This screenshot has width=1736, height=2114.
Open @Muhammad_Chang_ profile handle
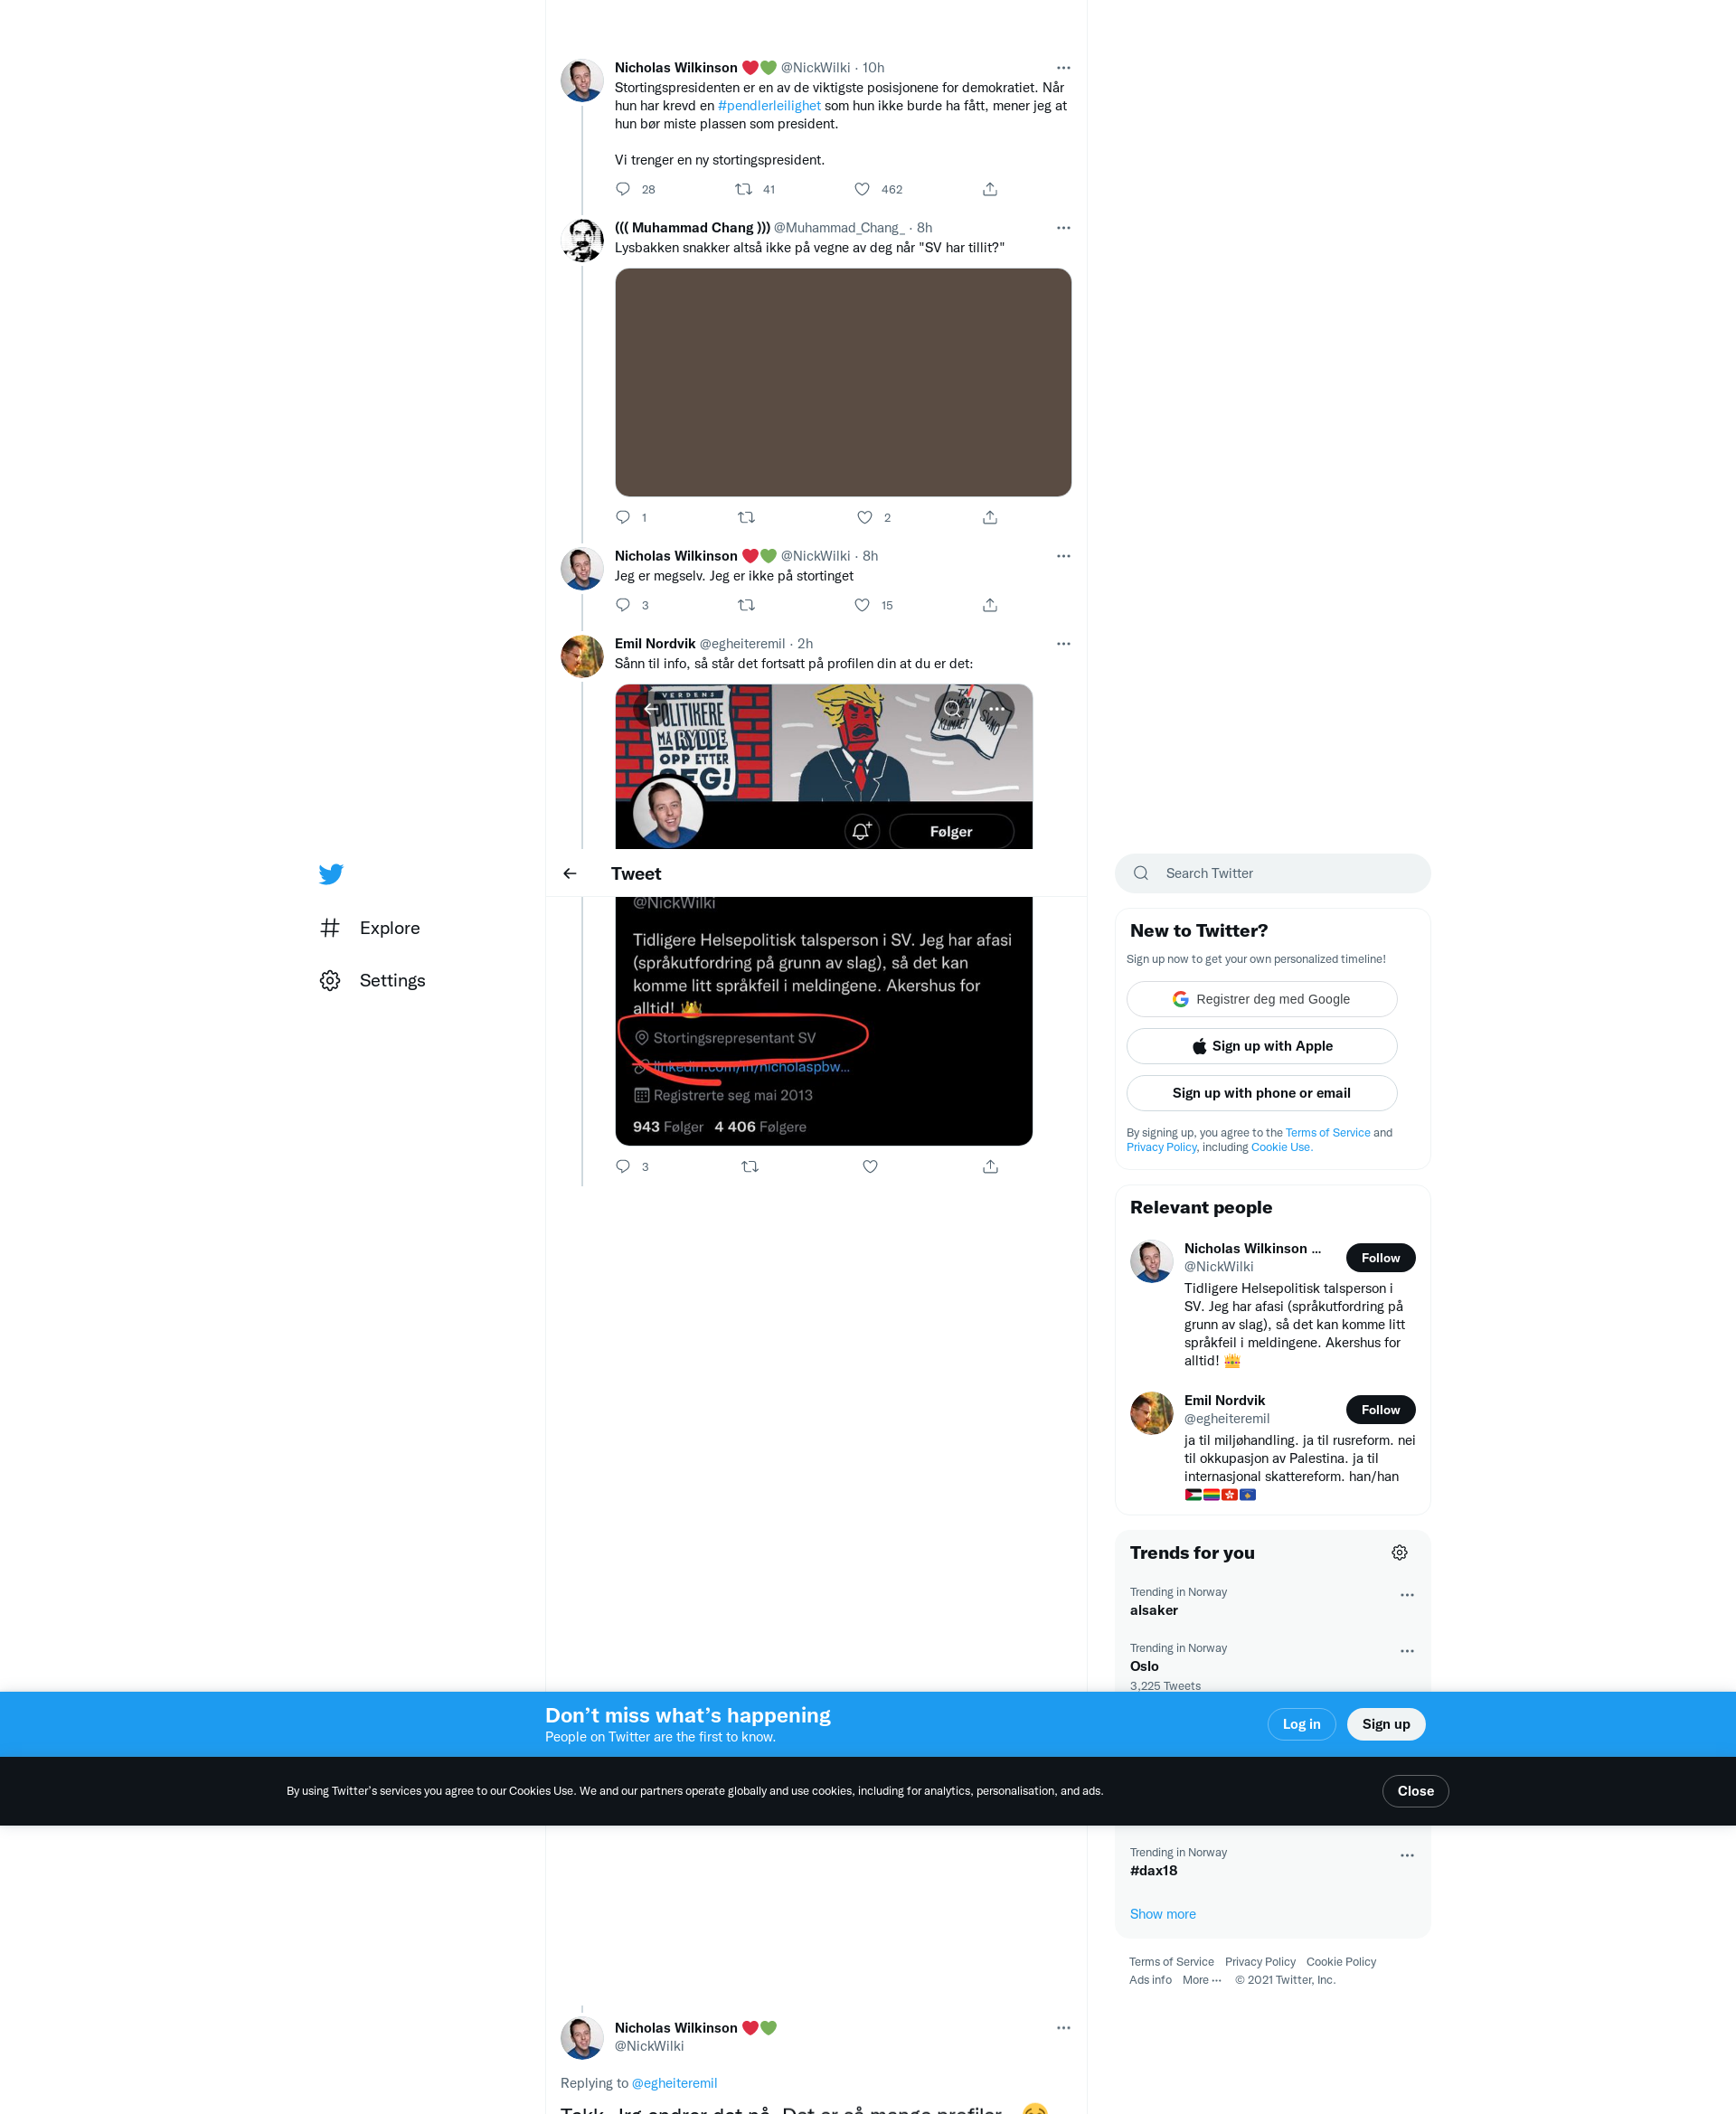coord(839,228)
